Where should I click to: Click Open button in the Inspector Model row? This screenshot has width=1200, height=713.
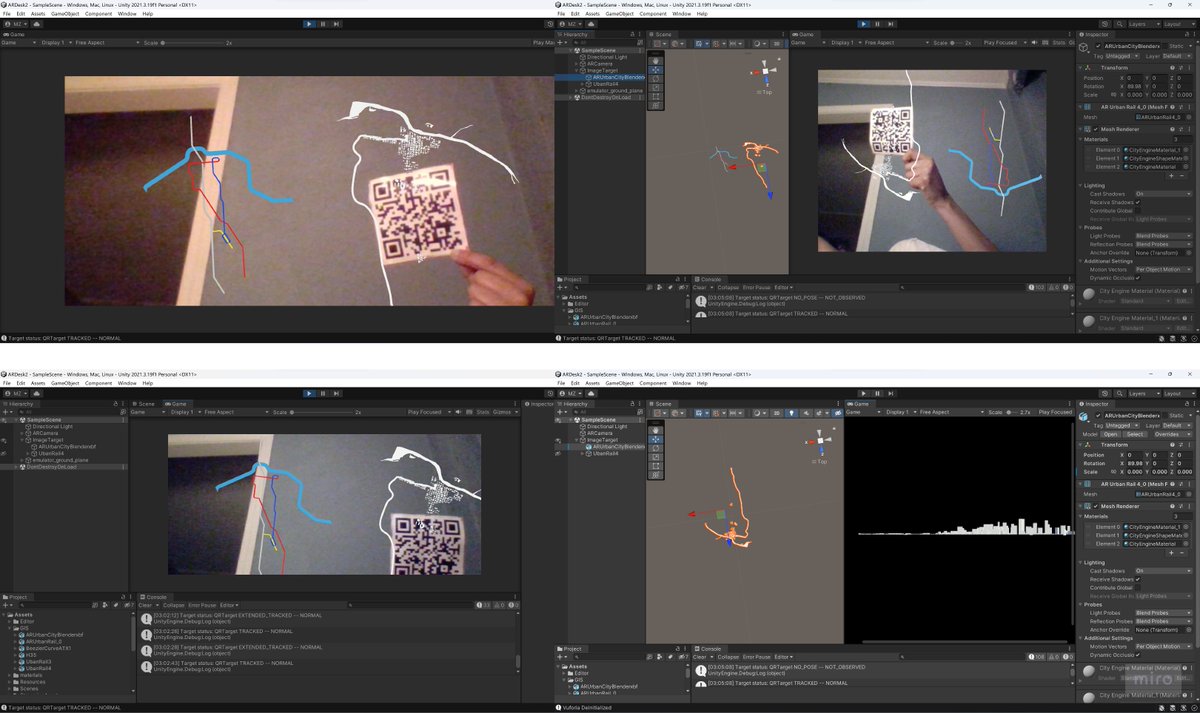click(1110, 434)
